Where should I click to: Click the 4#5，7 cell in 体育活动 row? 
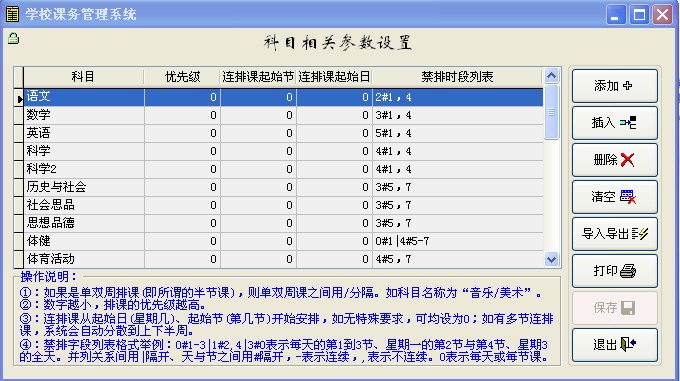click(x=458, y=259)
